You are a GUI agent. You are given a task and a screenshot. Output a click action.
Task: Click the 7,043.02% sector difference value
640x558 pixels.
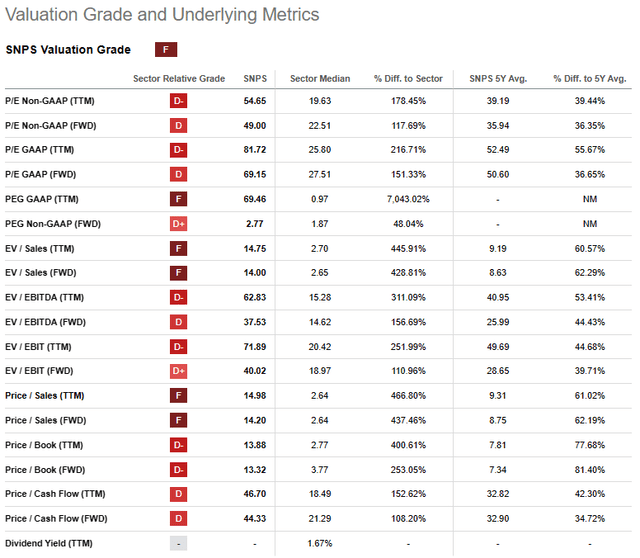(x=408, y=199)
